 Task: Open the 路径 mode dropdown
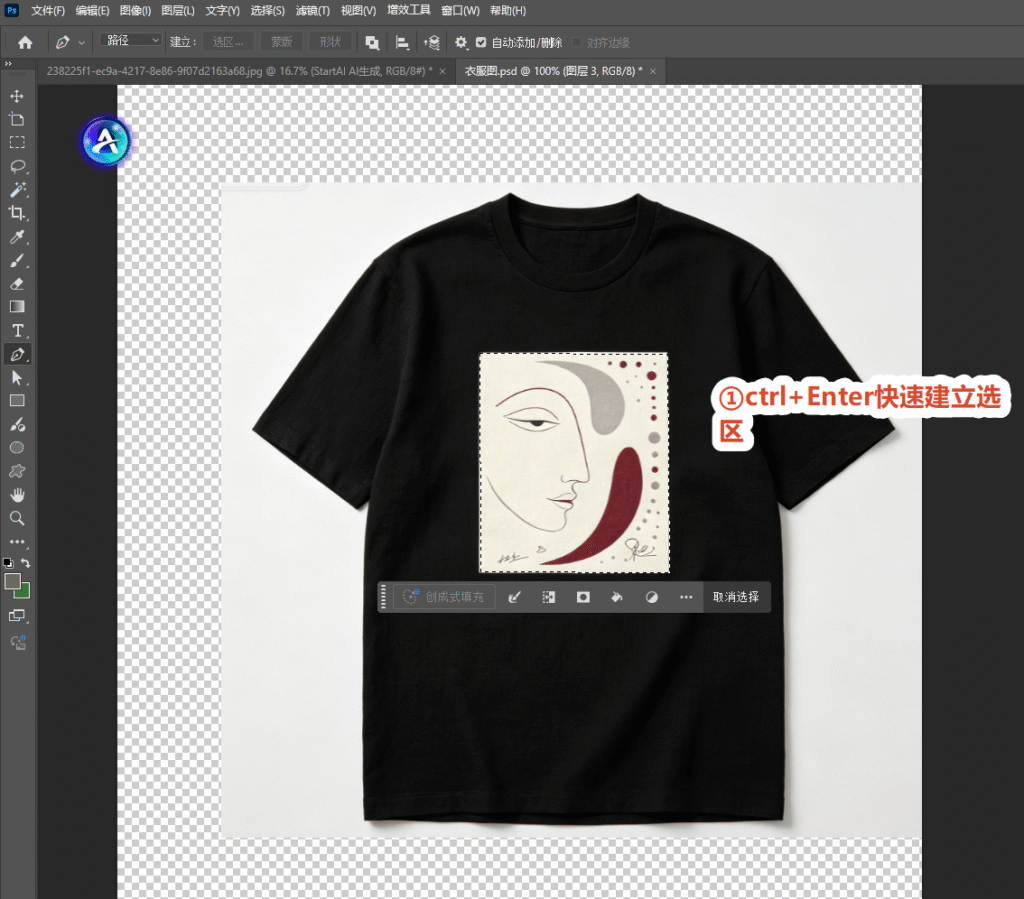(131, 40)
